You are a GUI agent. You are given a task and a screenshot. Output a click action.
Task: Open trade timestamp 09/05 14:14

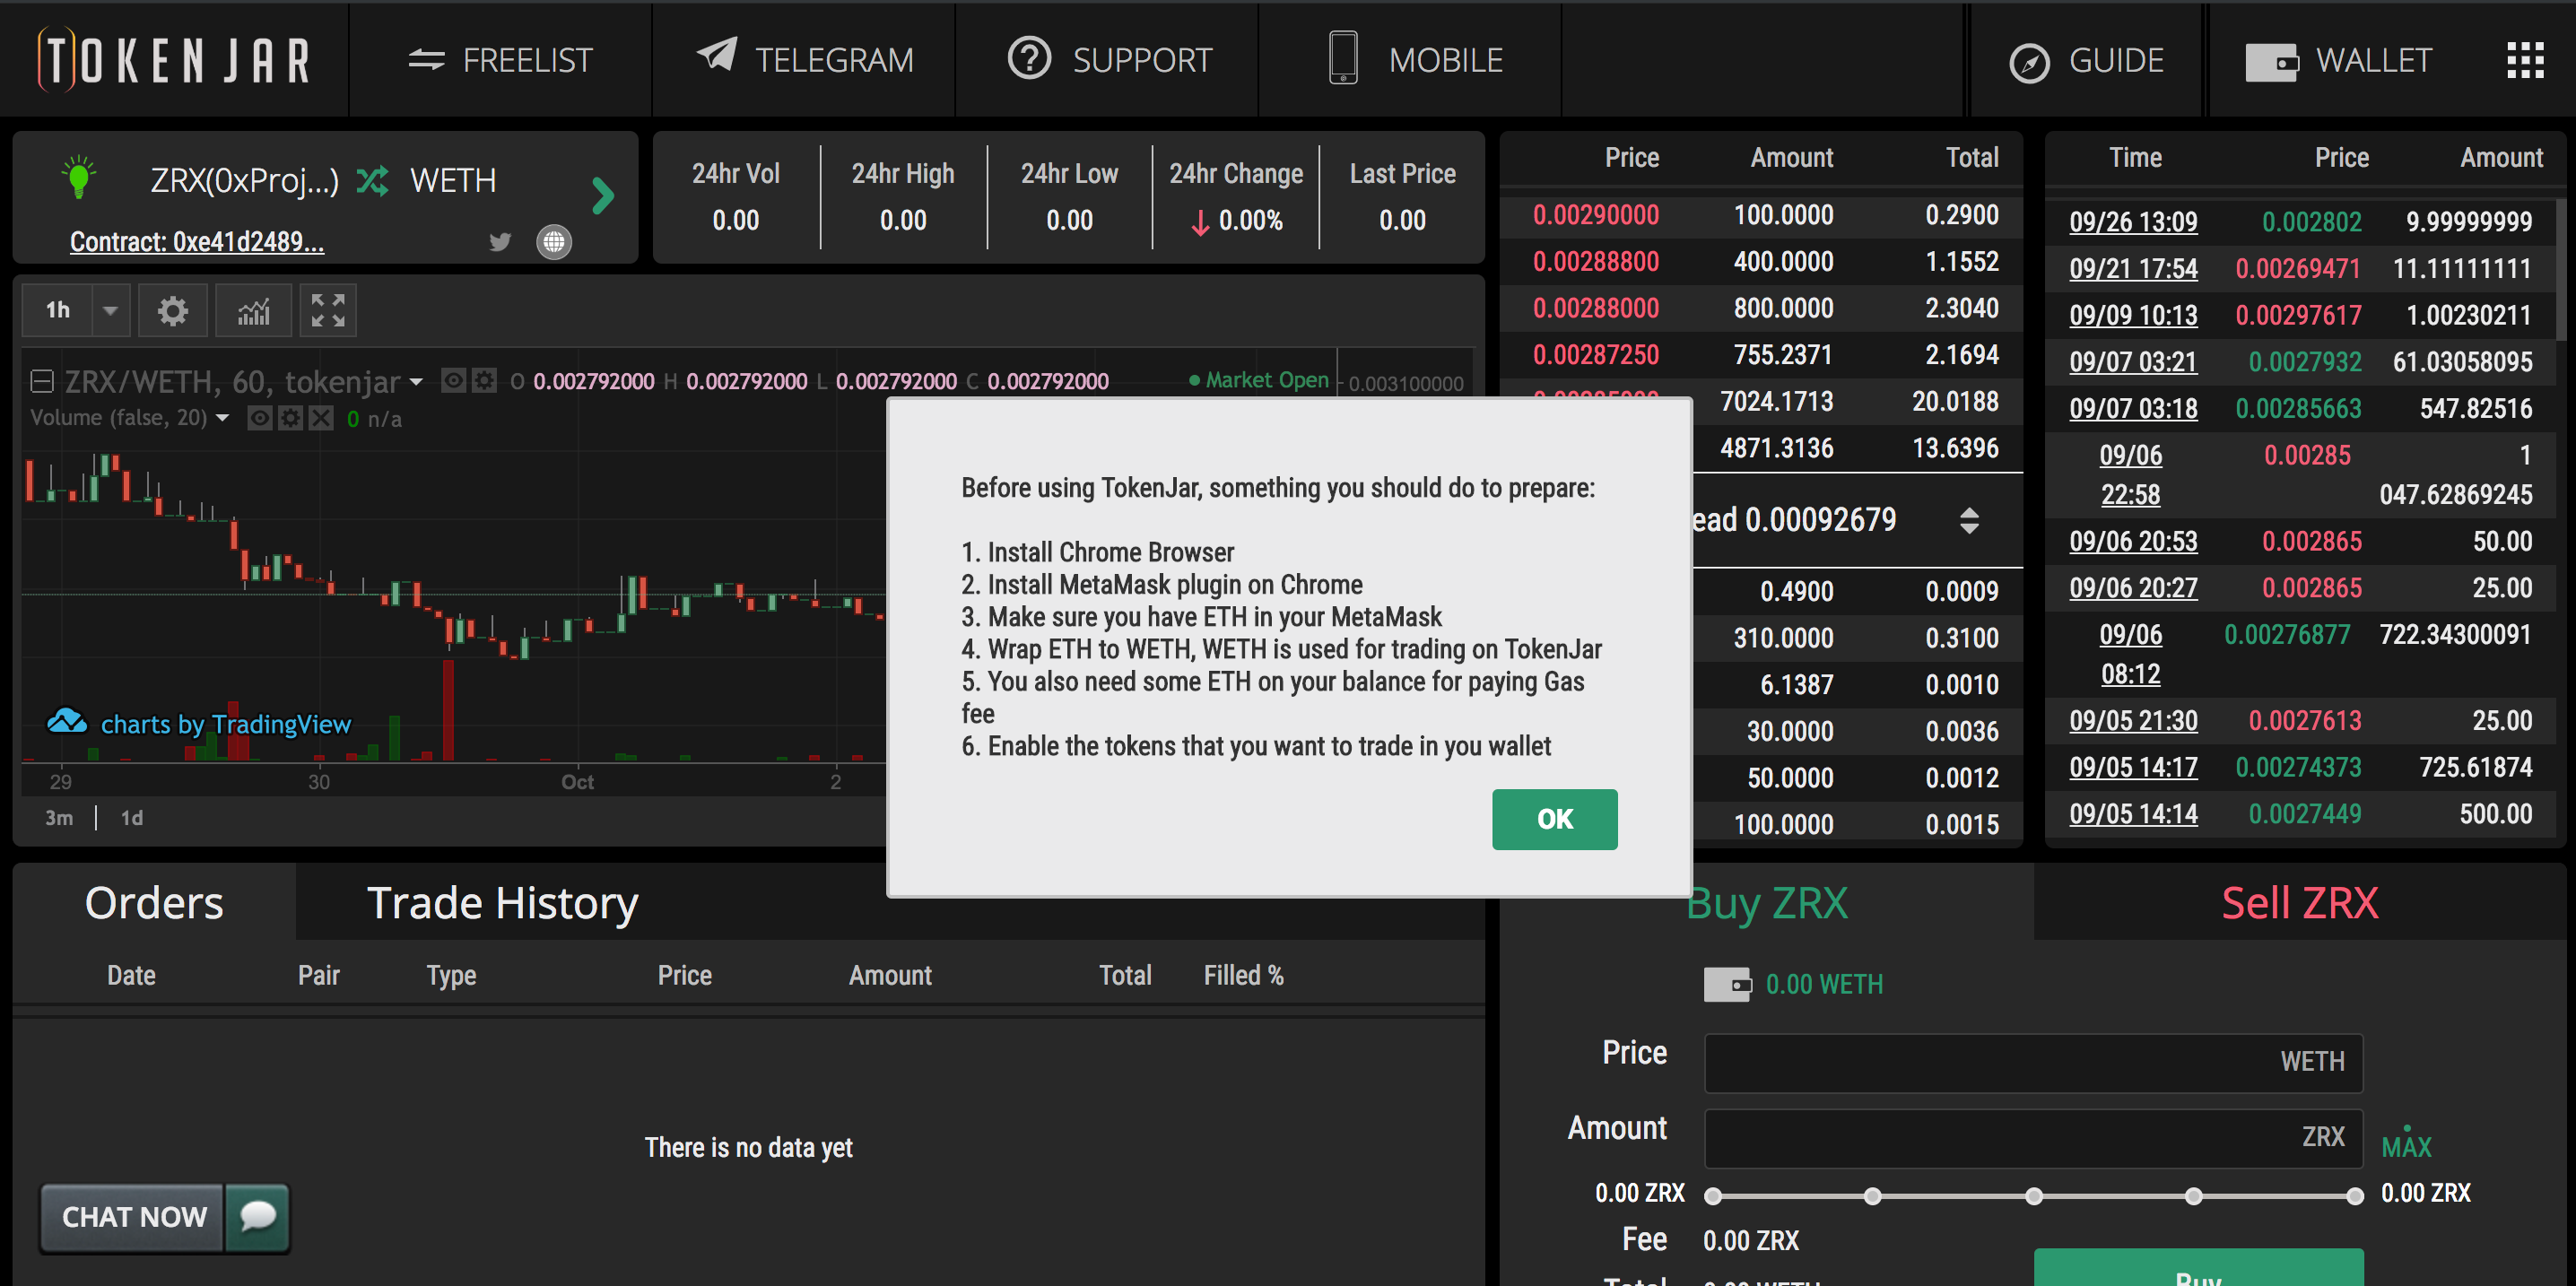pyautogui.click(x=2133, y=813)
